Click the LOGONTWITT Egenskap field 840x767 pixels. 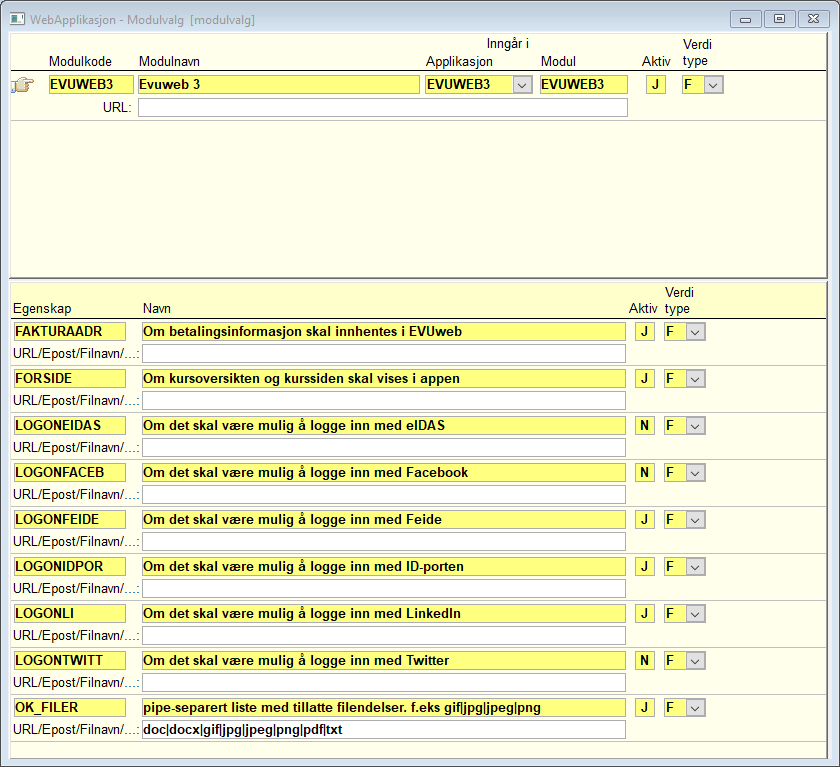pos(70,660)
